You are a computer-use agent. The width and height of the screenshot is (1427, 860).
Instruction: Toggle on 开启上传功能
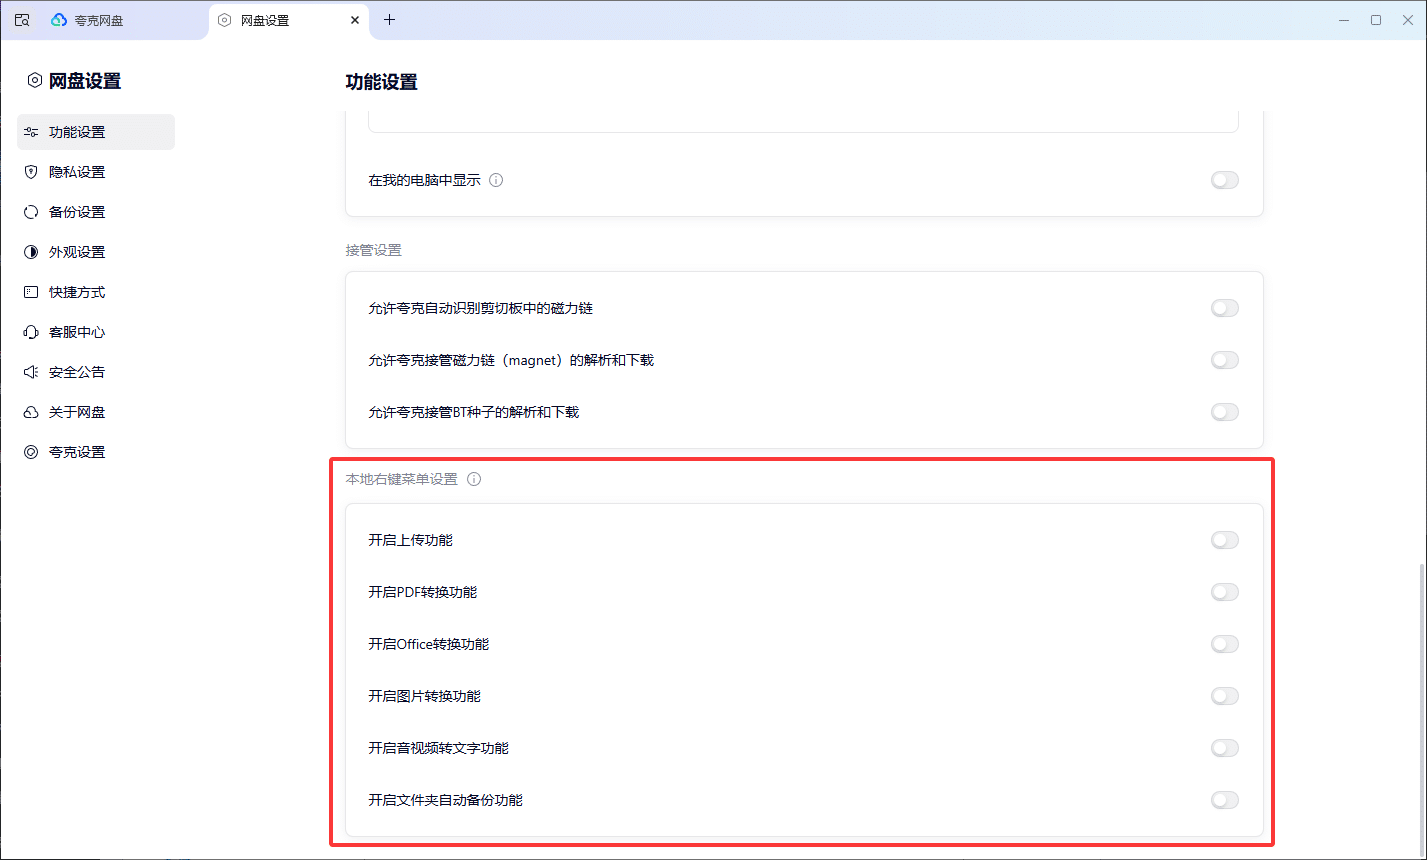pyautogui.click(x=1224, y=540)
